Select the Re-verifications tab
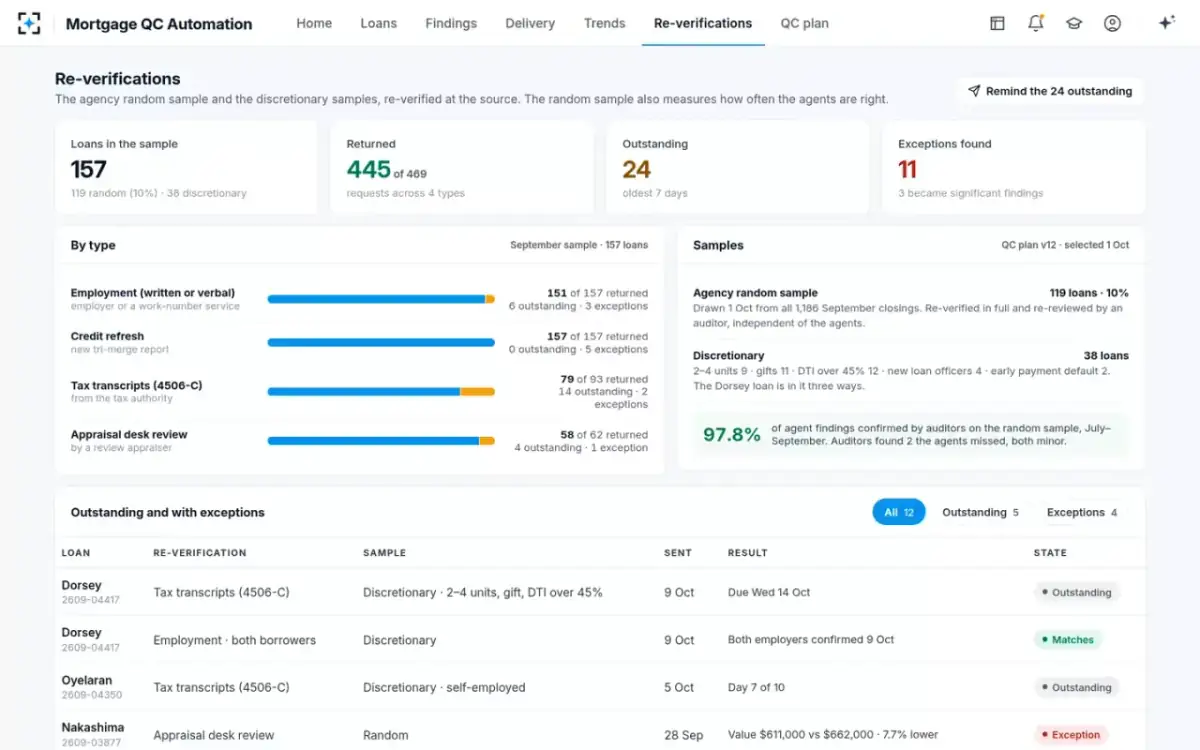Image resolution: width=1200 pixels, height=750 pixels. click(x=703, y=23)
